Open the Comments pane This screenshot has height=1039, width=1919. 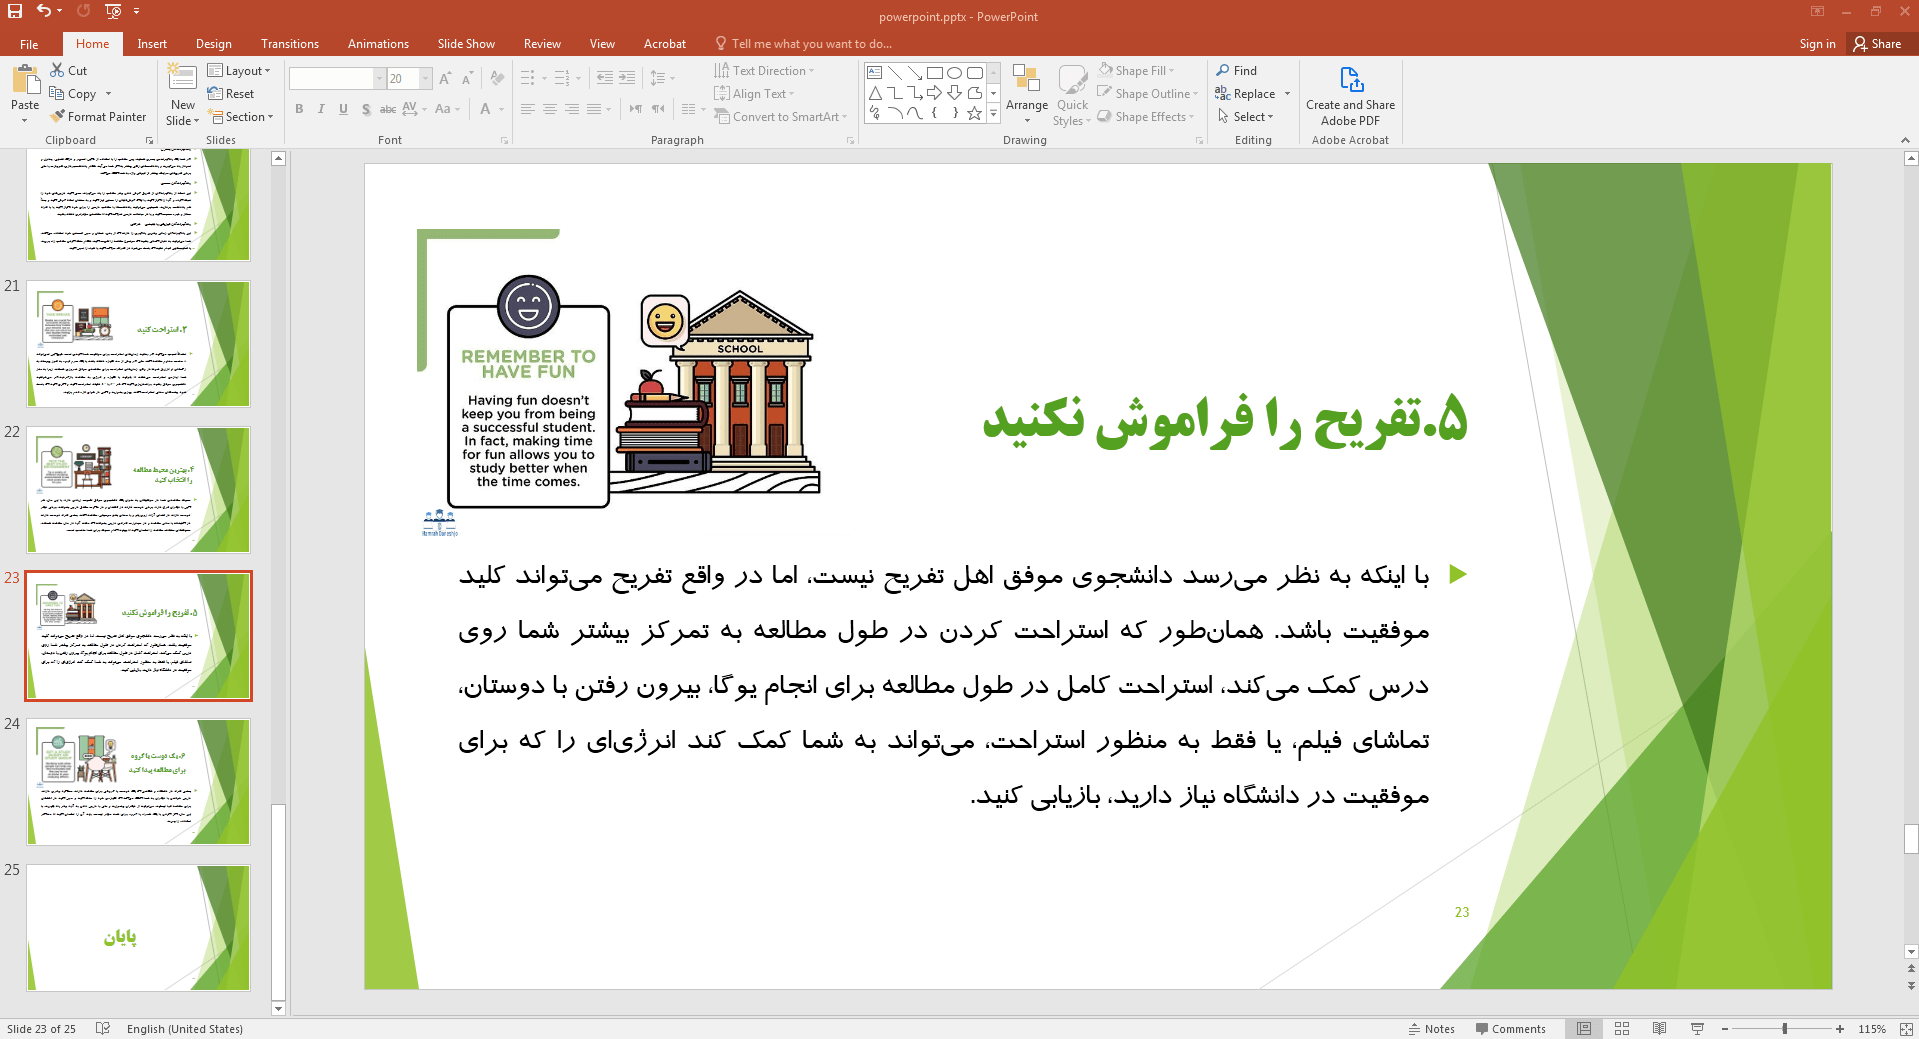coord(1510,1028)
